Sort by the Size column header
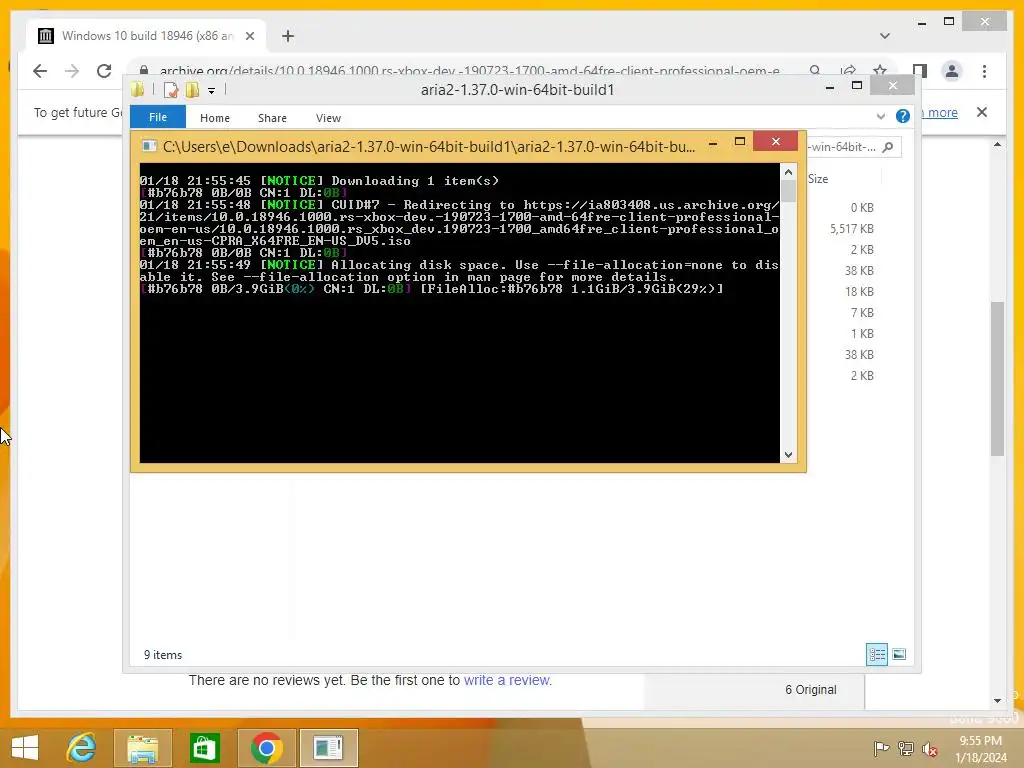 (x=818, y=179)
